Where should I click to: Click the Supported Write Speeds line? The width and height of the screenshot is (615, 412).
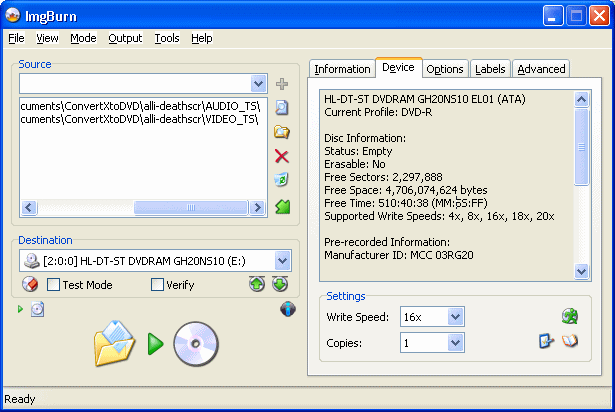[x=439, y=216]
